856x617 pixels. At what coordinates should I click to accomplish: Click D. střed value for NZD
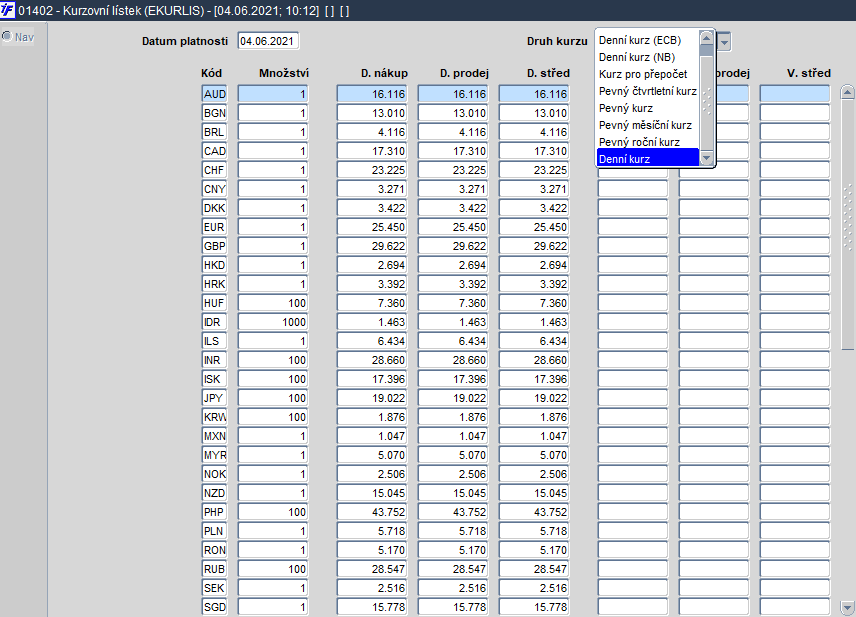(534, 493)
